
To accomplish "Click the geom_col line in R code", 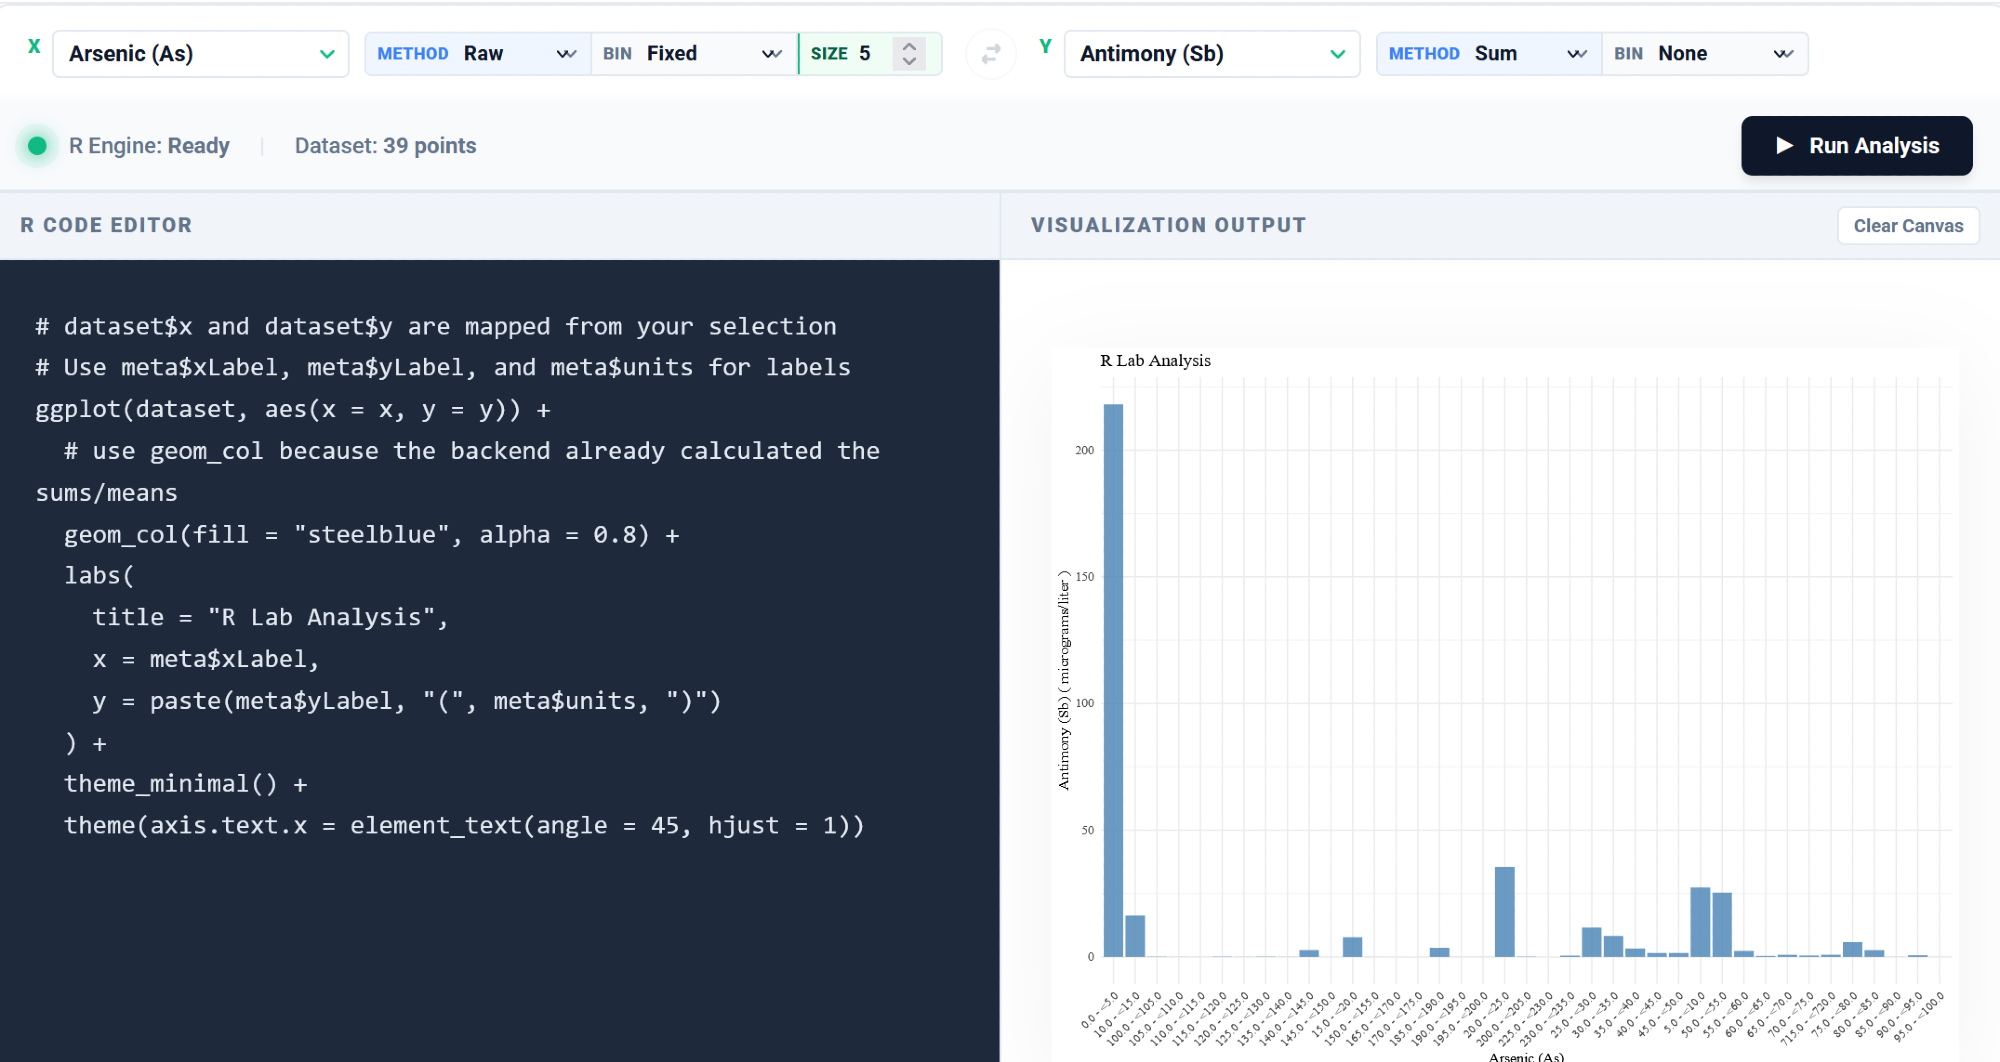I will tap(371, 535).
